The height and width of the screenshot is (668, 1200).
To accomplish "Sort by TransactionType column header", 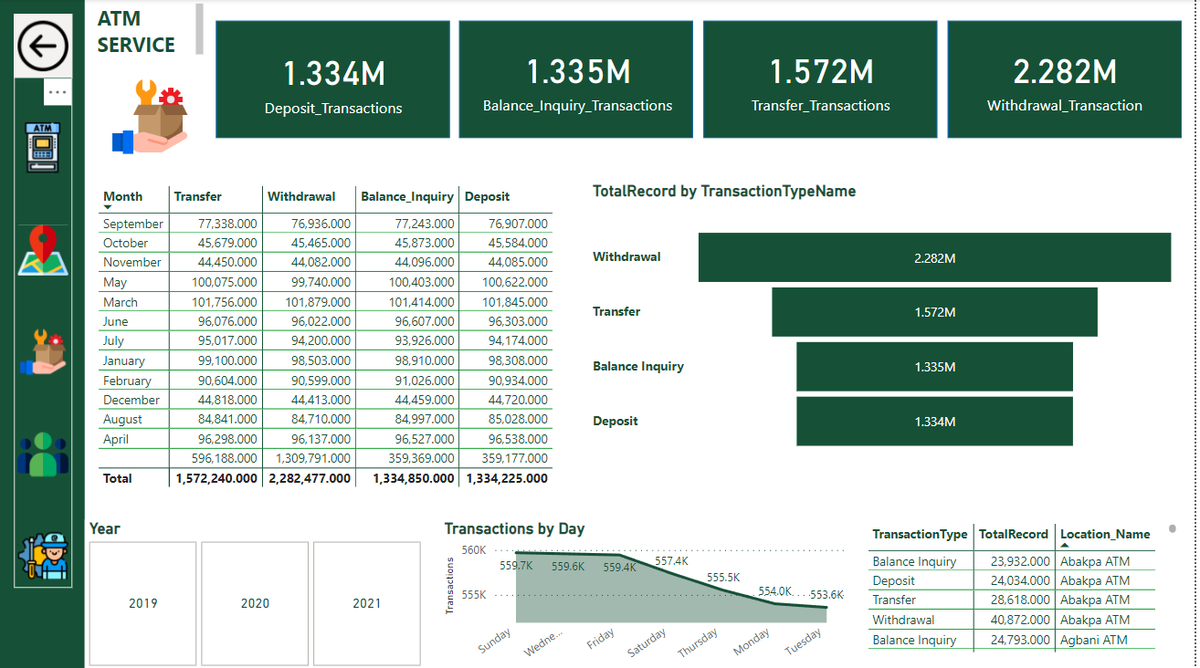I will click(920, 534).
